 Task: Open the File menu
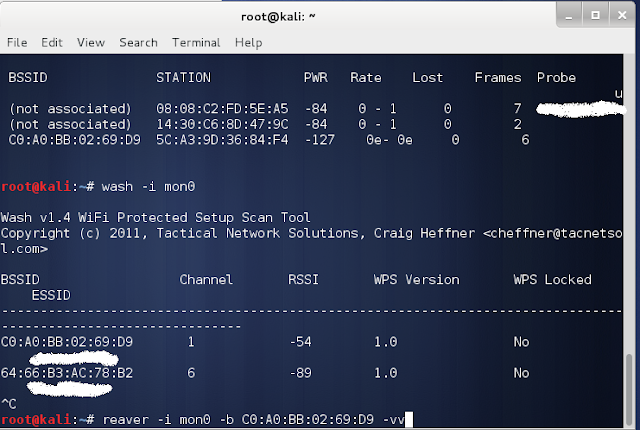coord(17,42)
